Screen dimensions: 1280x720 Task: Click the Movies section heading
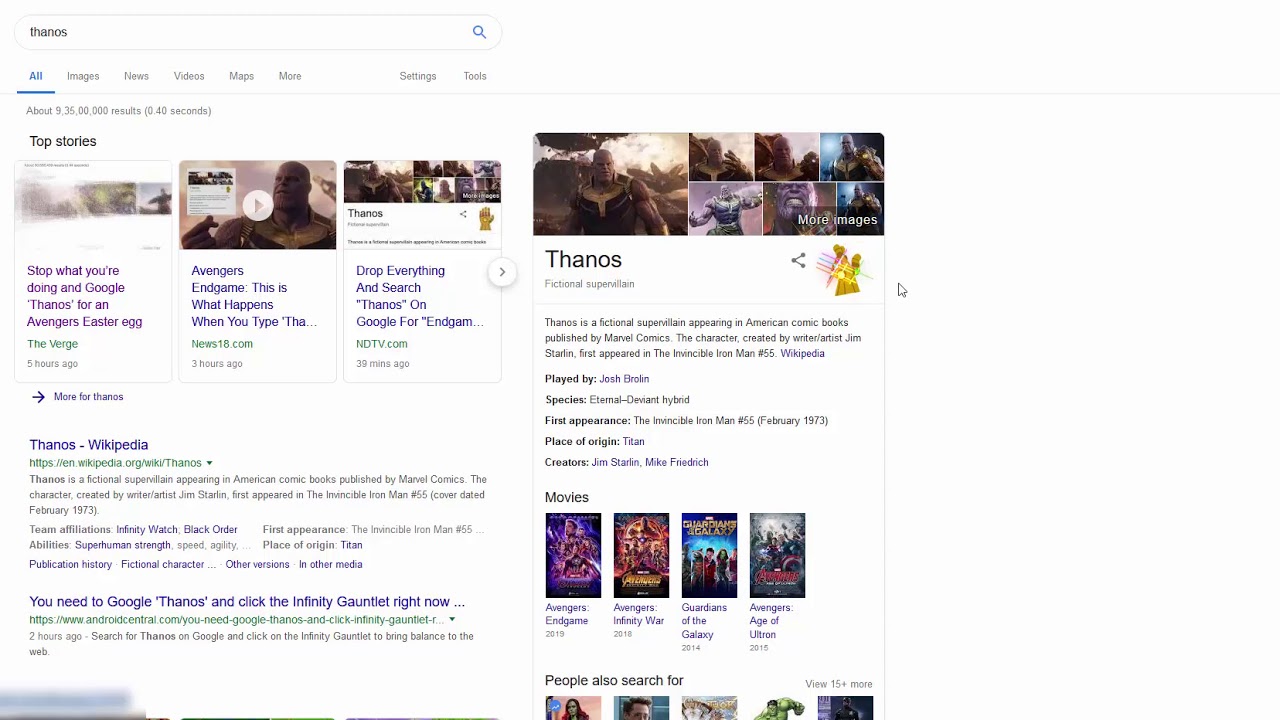(x=566, y=497)
